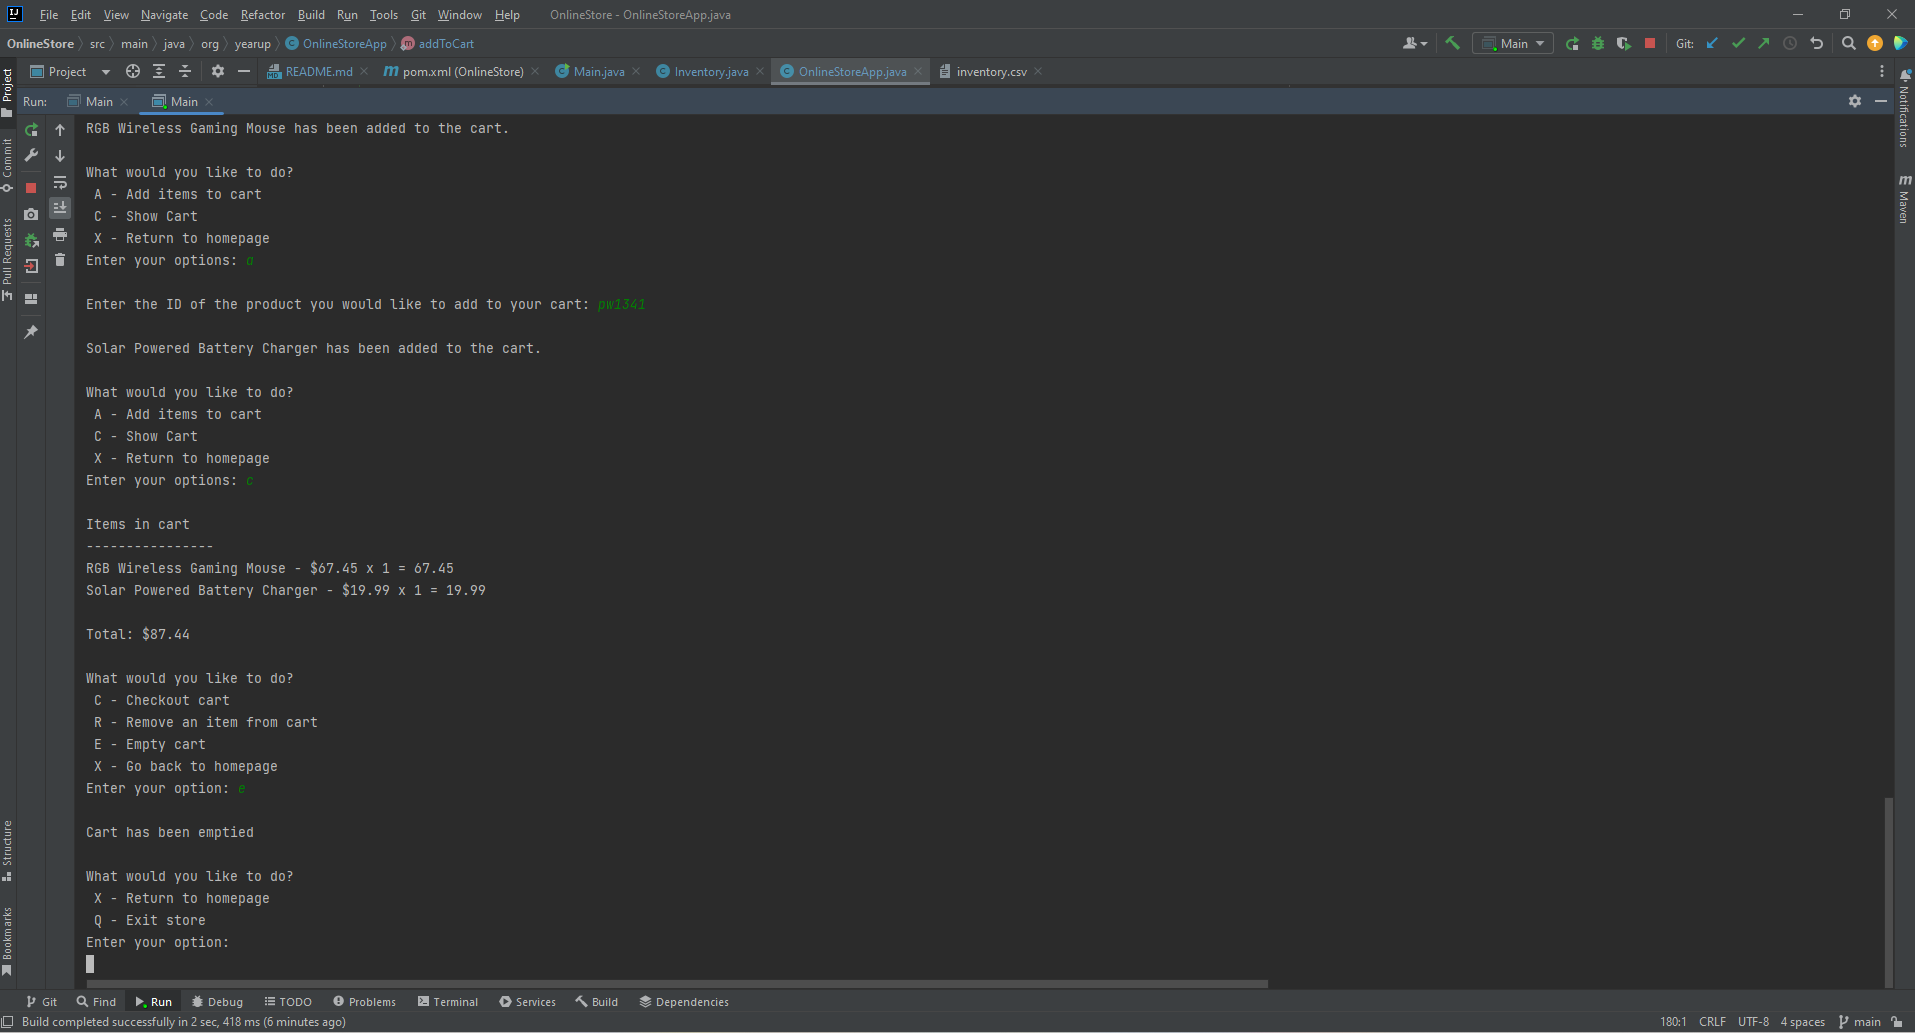Image resolution: width=1915 pixels, height=1033 pixels.
Task: Run Main with coverage
Action: coord(1624,43)
